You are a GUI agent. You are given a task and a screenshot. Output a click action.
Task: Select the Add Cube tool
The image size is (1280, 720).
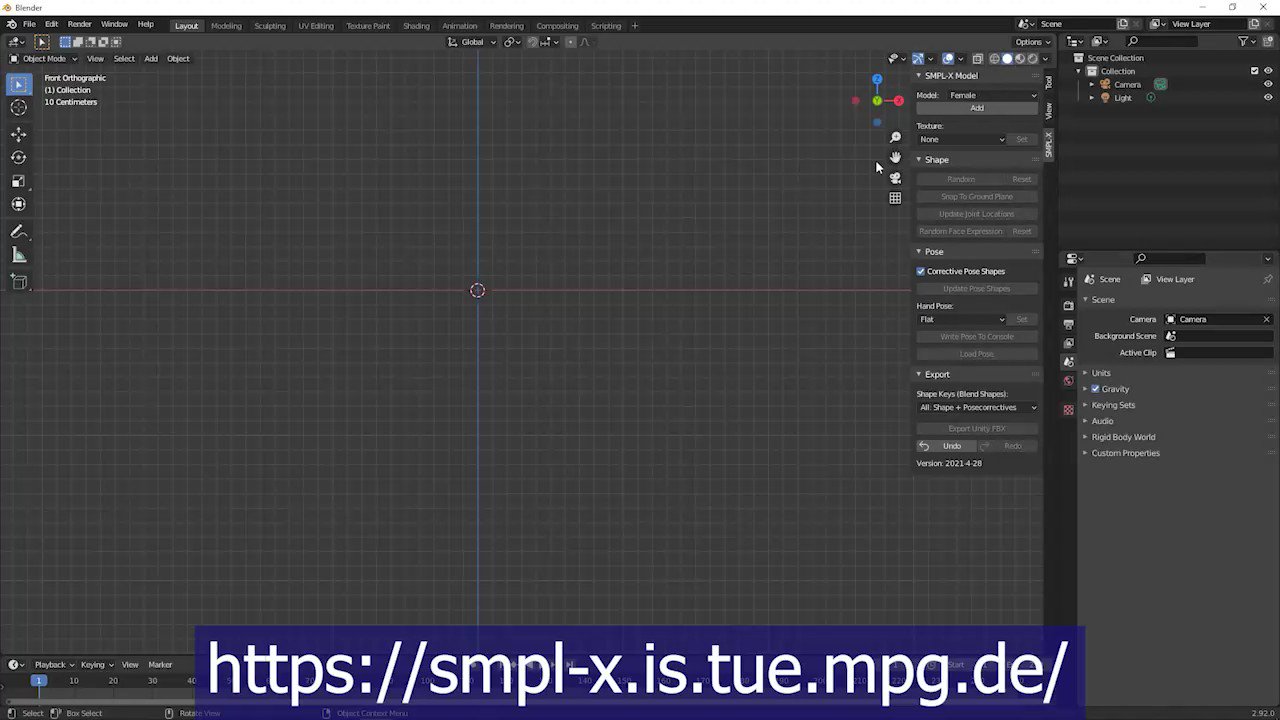tap(19, 282)
